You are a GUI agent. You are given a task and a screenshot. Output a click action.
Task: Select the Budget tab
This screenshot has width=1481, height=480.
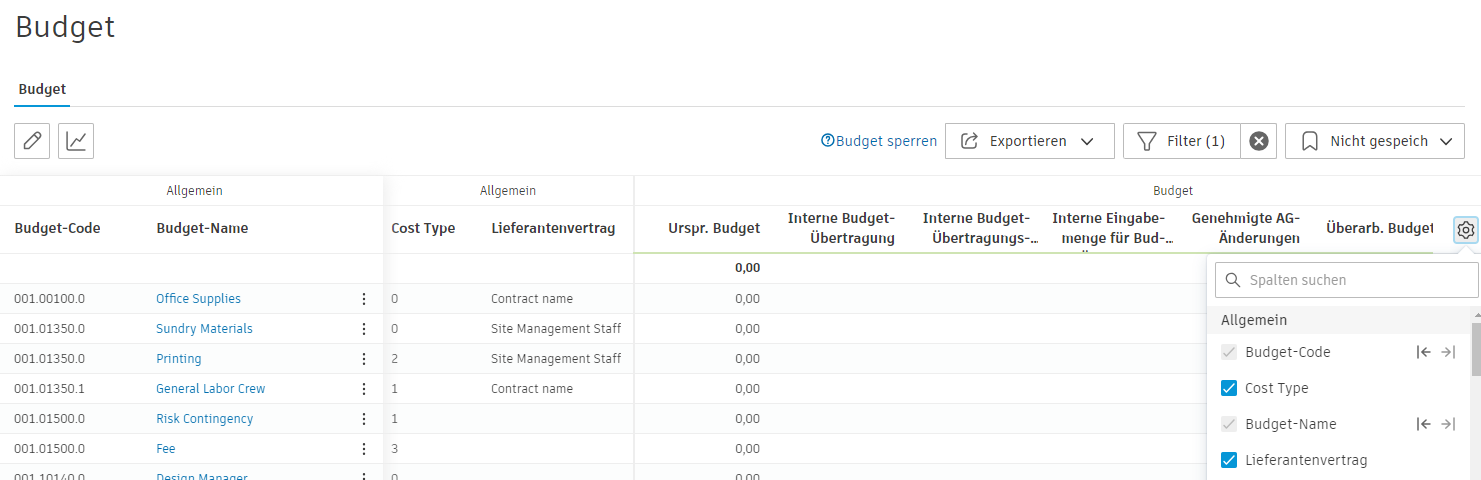42,89
